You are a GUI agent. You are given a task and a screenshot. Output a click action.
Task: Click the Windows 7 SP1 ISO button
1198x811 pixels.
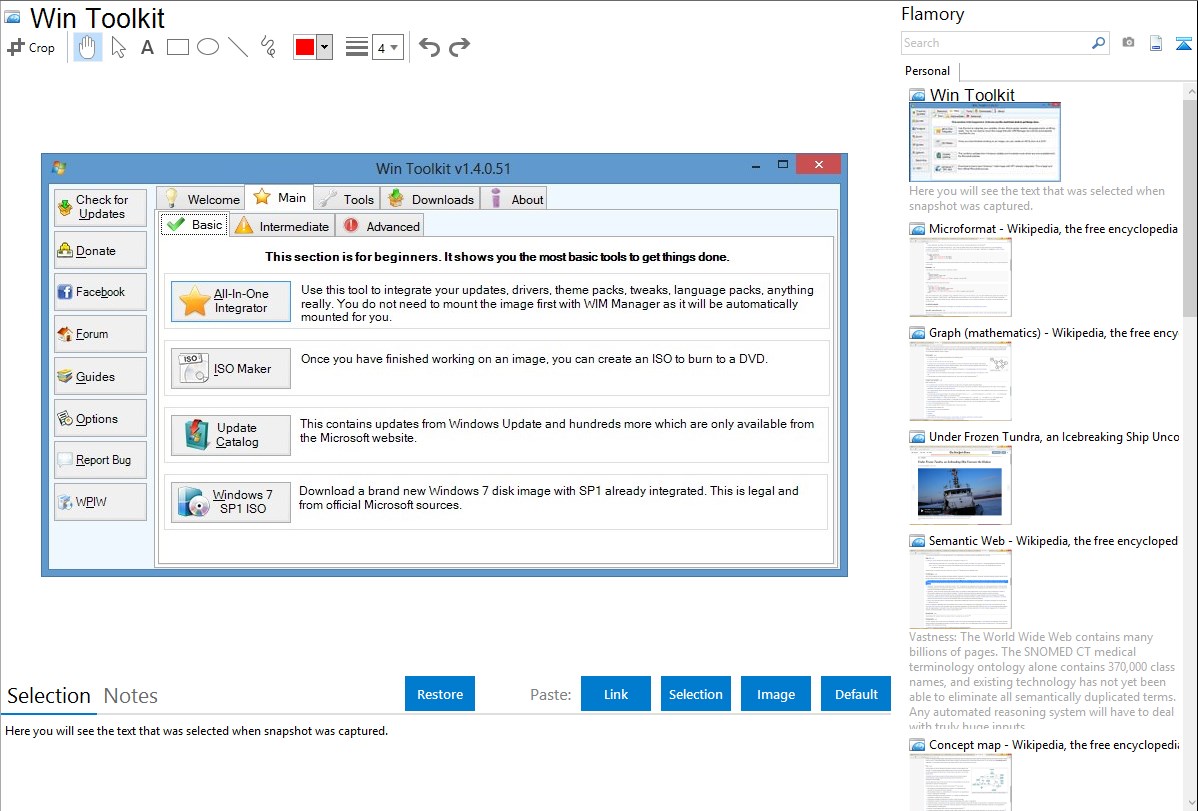pyautogui.click(x=231, y=501)
